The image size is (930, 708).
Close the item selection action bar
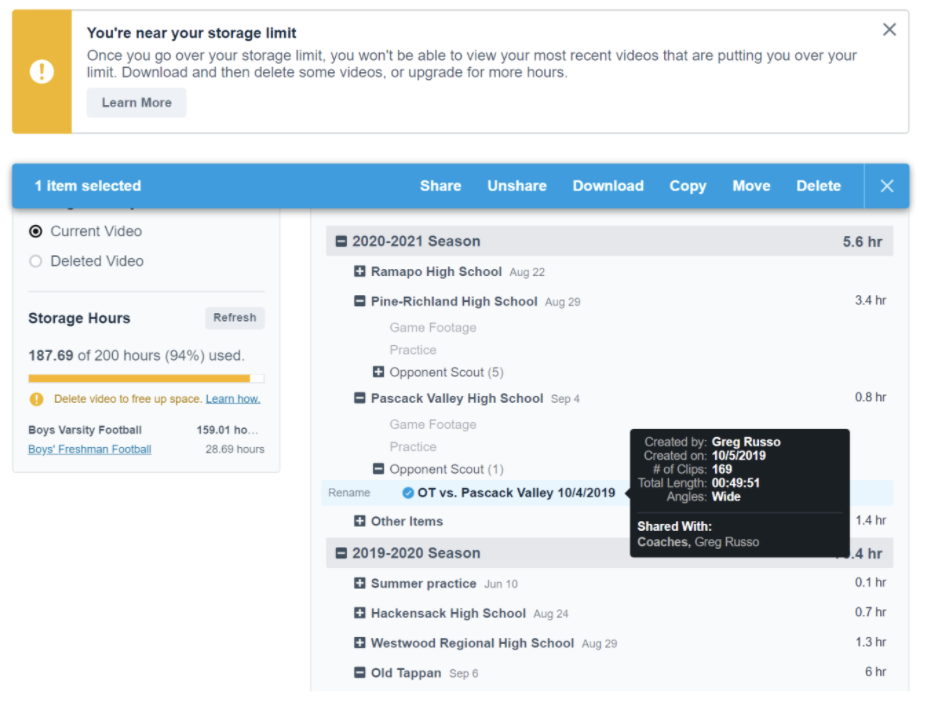pos(886,186)
